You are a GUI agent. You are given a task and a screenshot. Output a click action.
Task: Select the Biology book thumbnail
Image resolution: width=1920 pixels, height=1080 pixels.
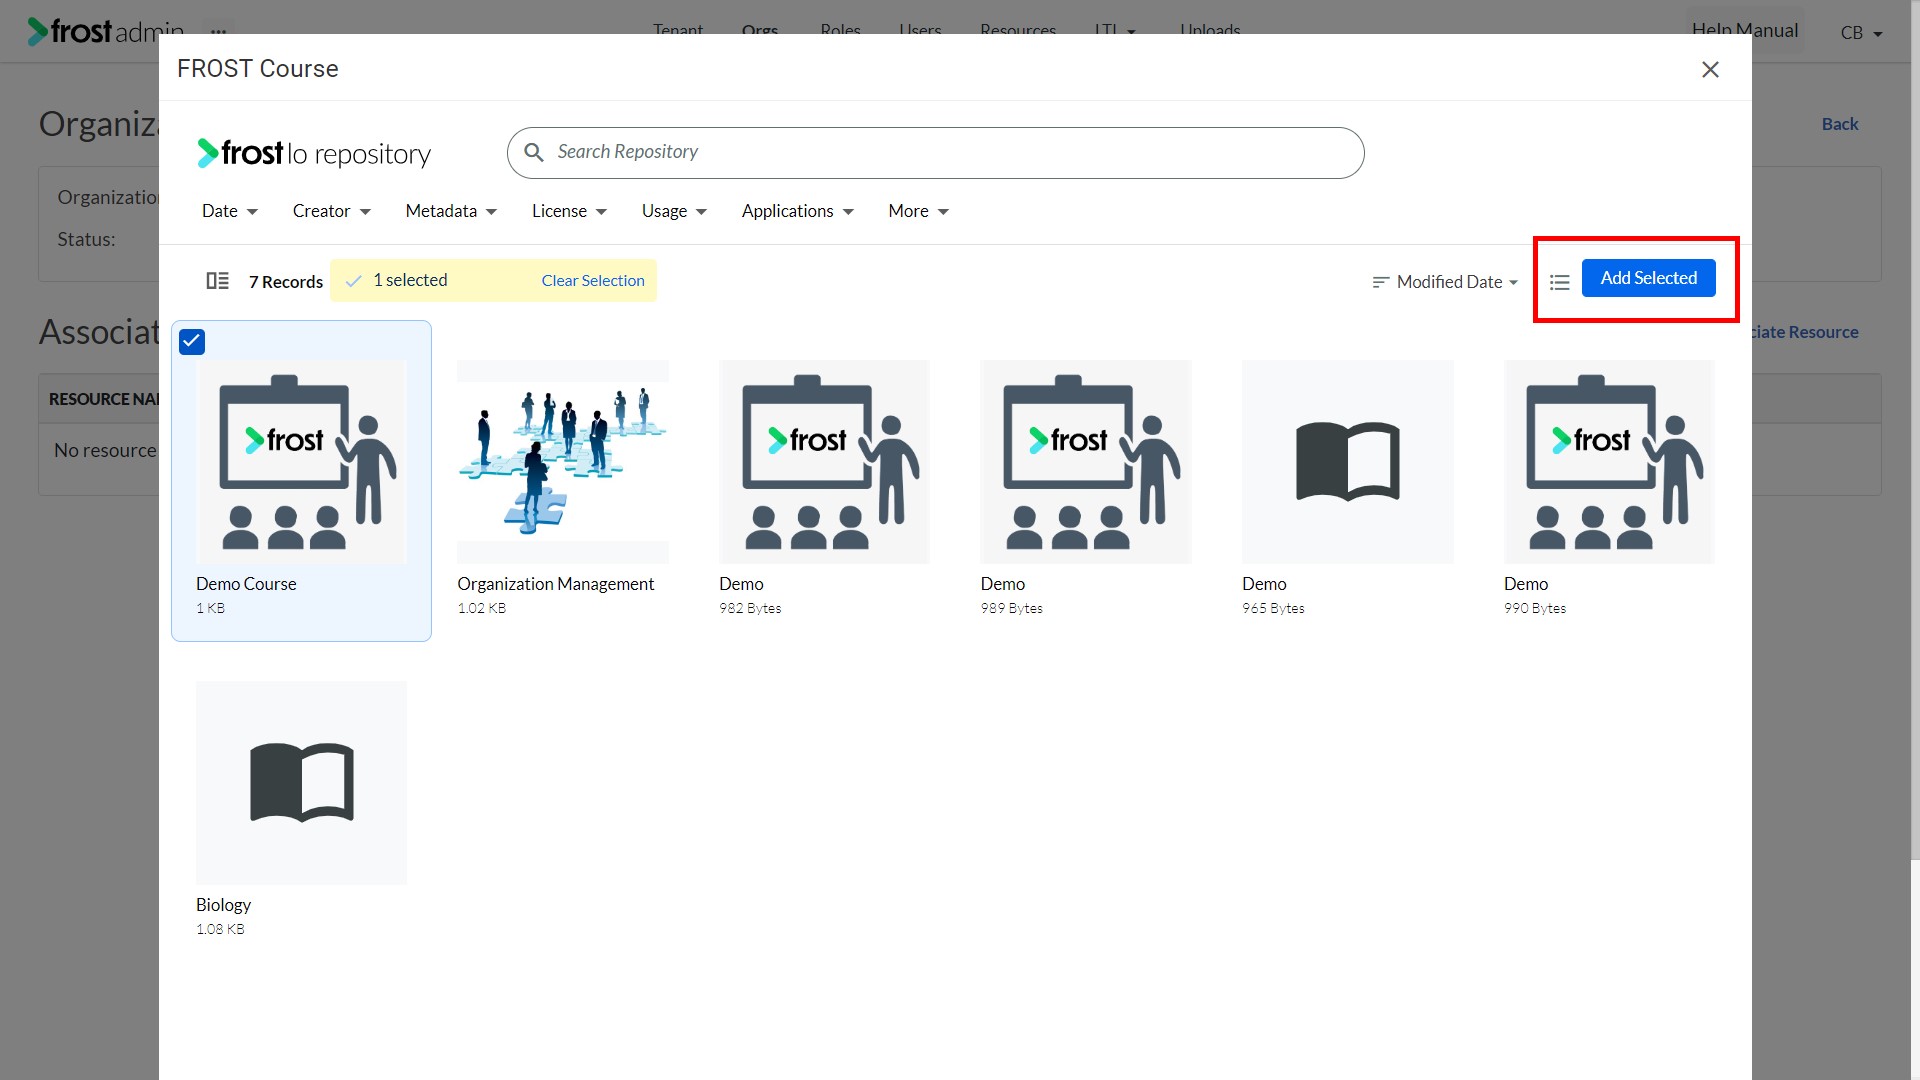[301, 783]
